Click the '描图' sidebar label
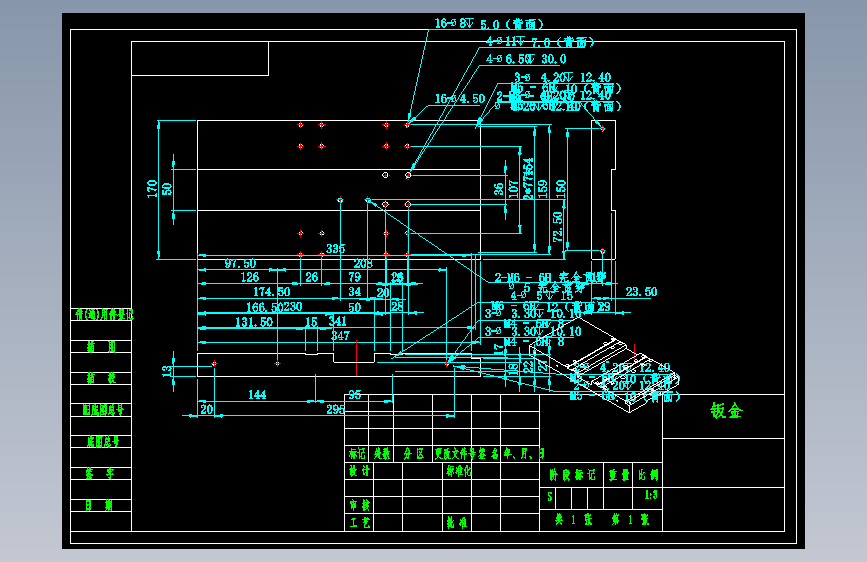This screenshot has width=867, height=562. [x=101, y=347]
